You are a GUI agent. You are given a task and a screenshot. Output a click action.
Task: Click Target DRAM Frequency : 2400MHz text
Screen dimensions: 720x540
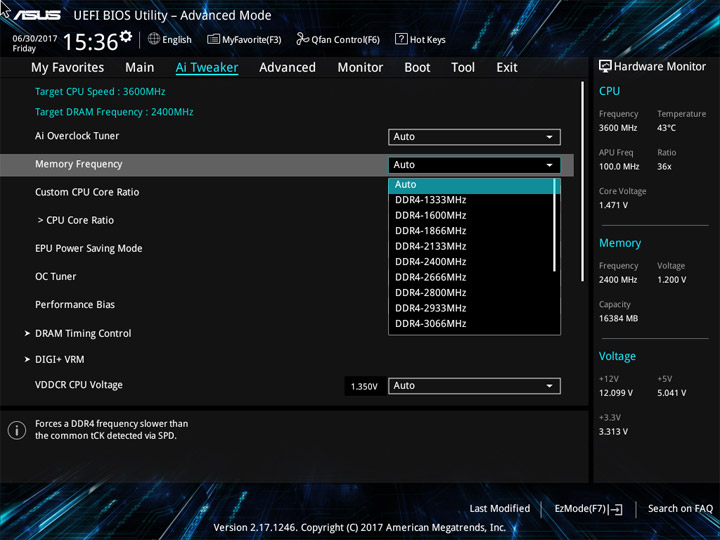[x=114, y=112]
